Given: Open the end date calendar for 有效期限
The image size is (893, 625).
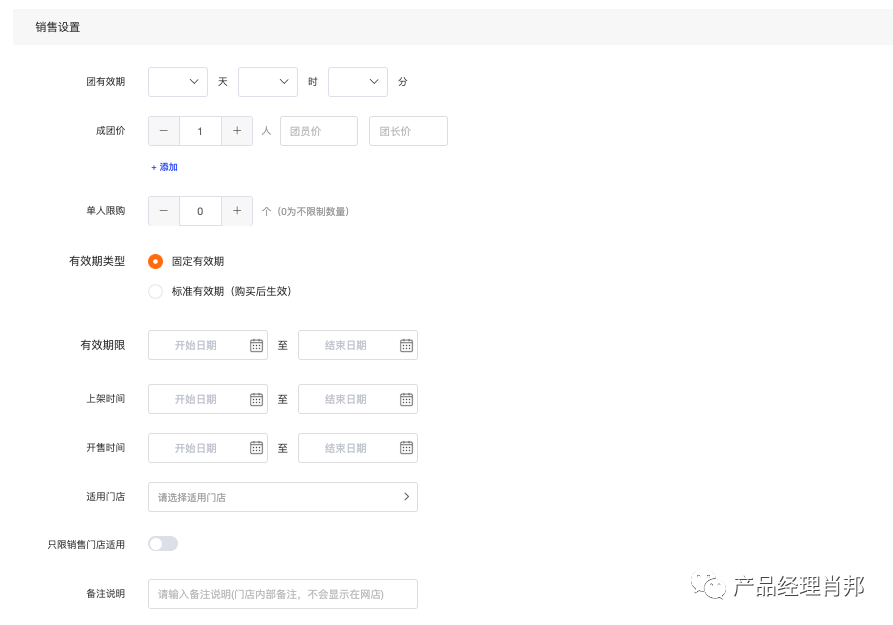Looking at the screenshot, I should point(406,345).
